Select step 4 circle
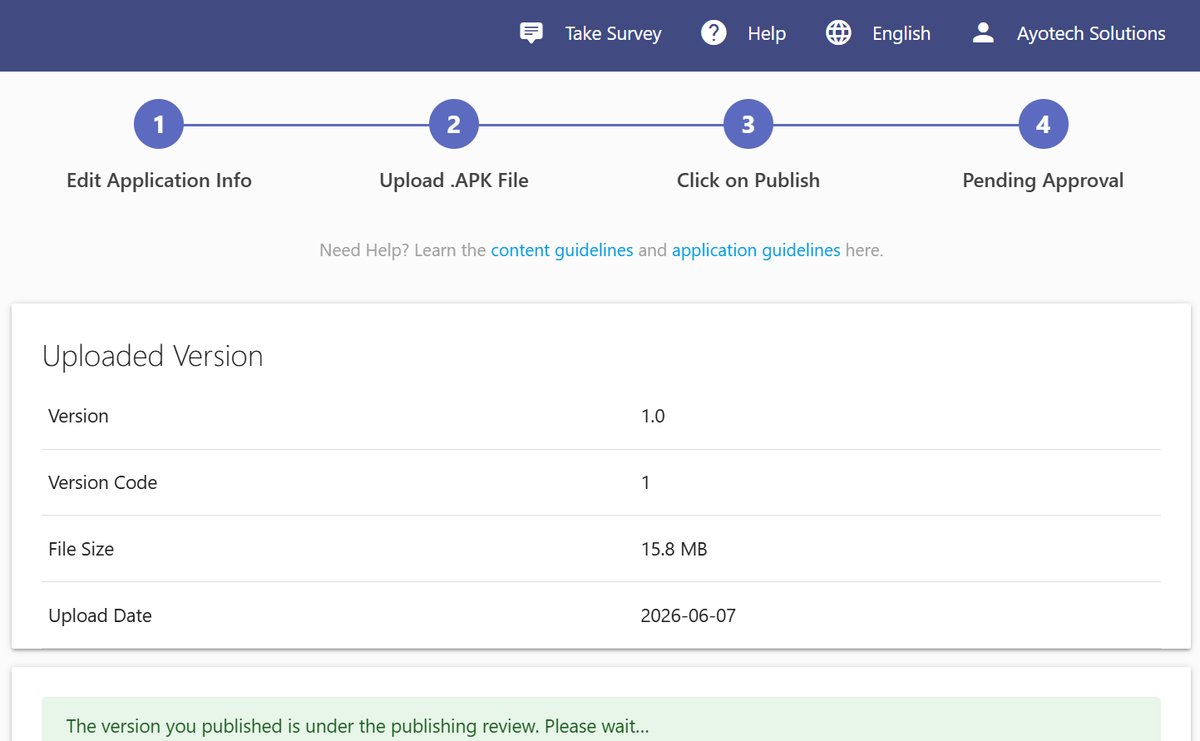 point(1043,124)
